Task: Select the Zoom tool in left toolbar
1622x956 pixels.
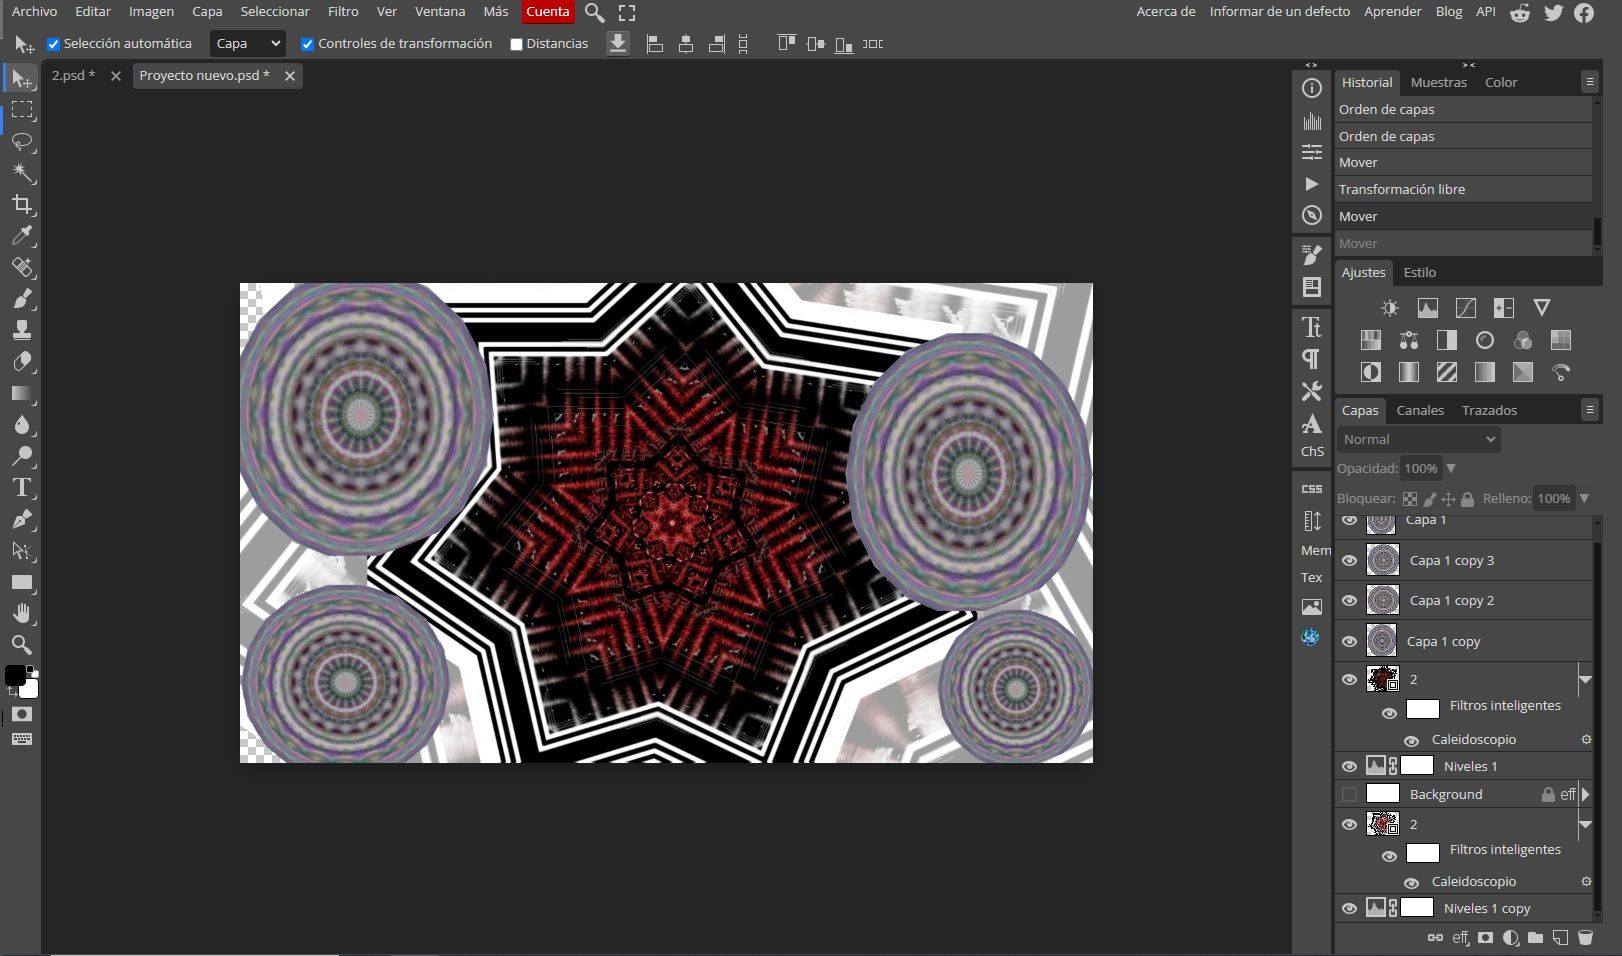Action: pyautogui.click(x=22, y=645)
